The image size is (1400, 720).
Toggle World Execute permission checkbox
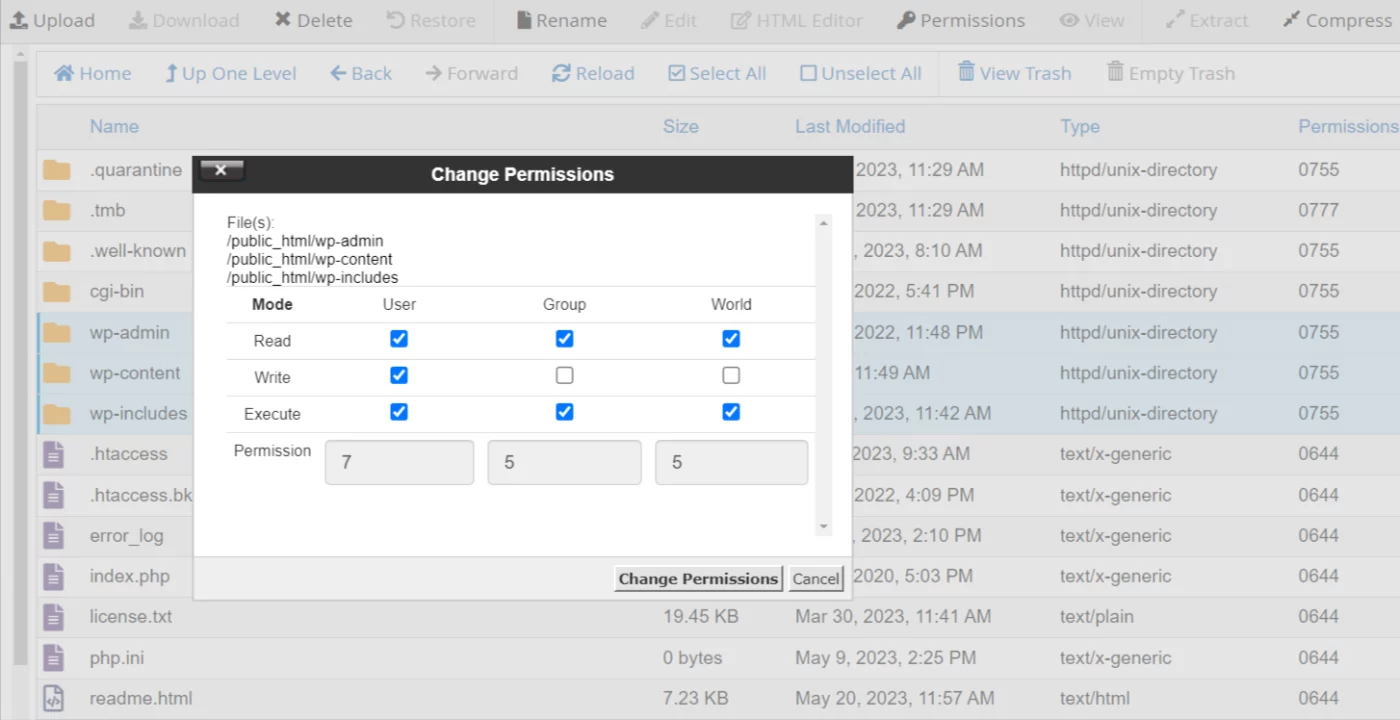[731, 412]
